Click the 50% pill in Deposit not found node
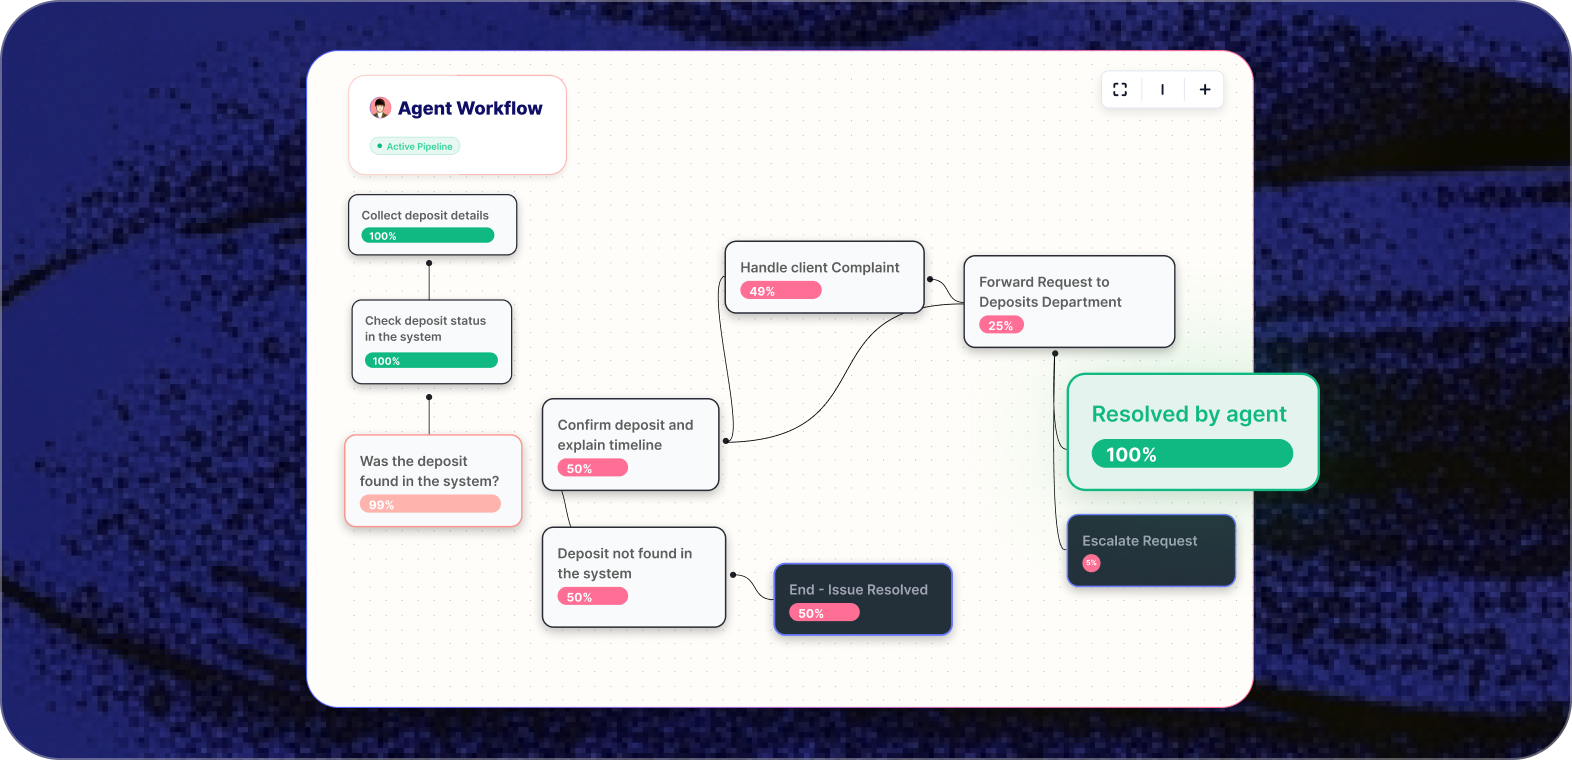 (592, 597)
